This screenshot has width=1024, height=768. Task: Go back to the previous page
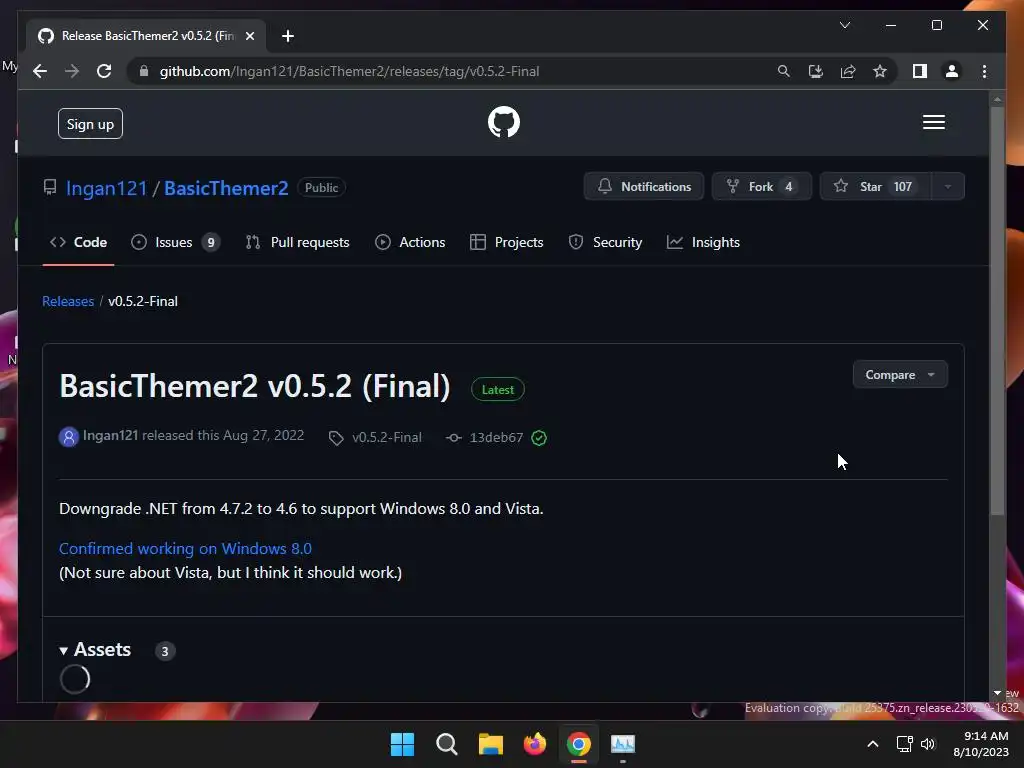click(x=40, y=71)
